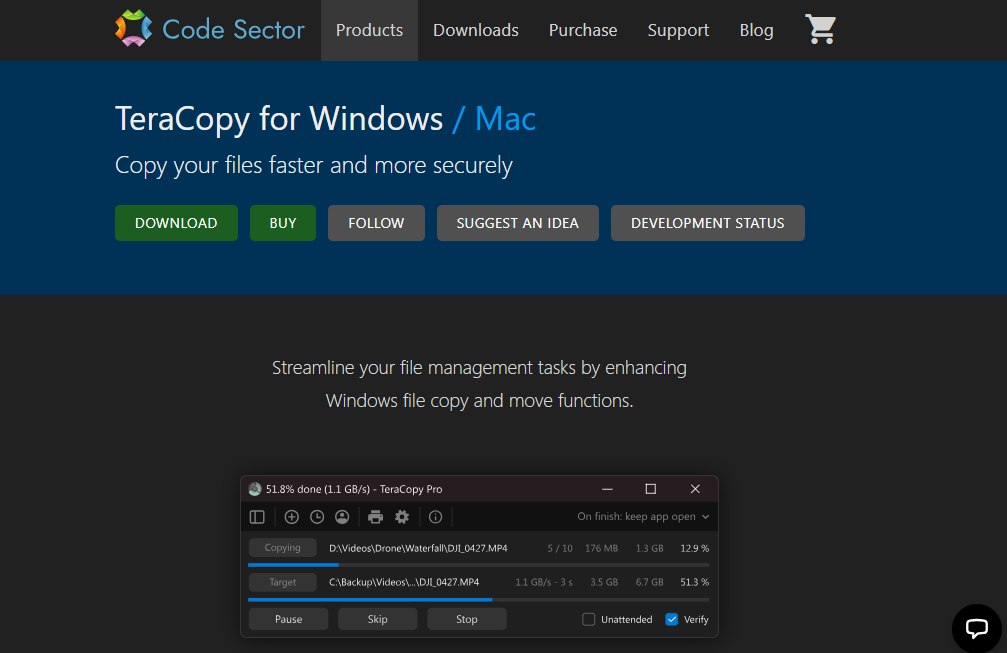Viewport: 1007px width, 653px height.
Task: Enable the Unattended checkbox
Action: coord(588,620)
